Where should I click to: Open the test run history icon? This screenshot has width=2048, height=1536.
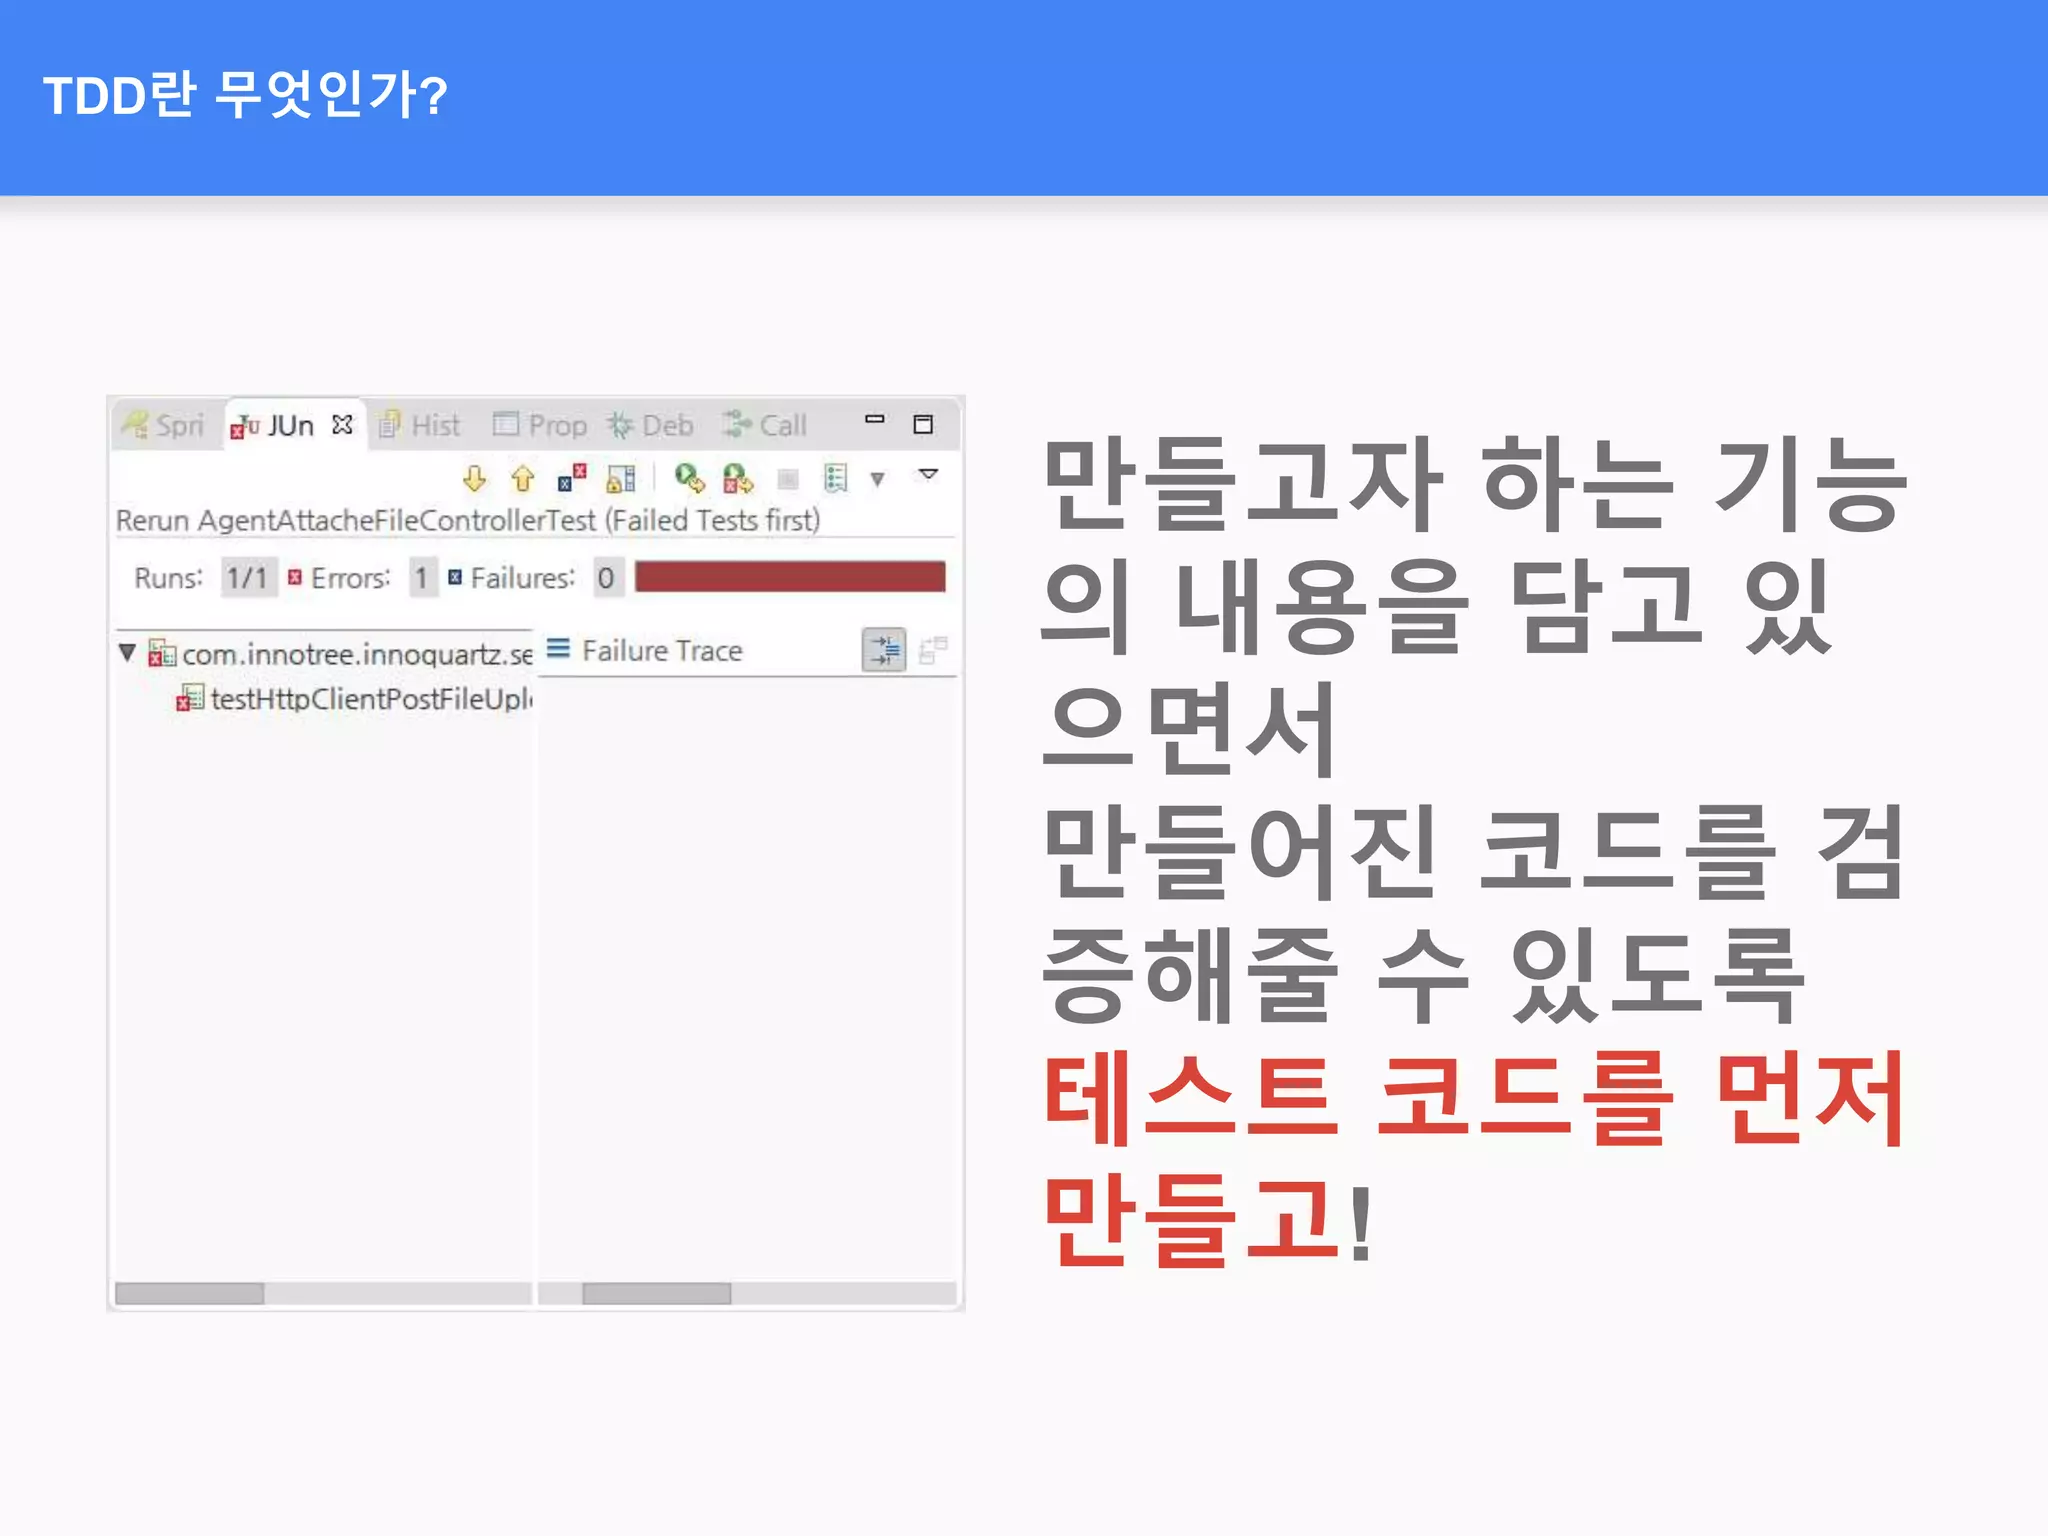[836, 479]
